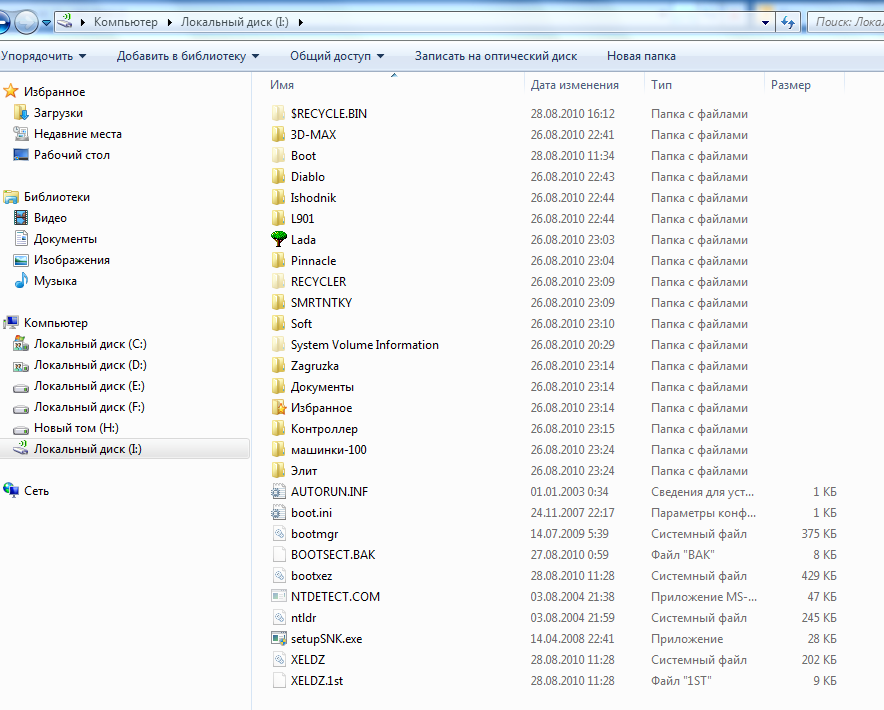Click the Загрузки folder icon in sidebar
This screenshot has height=710, width=884.
click(x=21, y=112)
